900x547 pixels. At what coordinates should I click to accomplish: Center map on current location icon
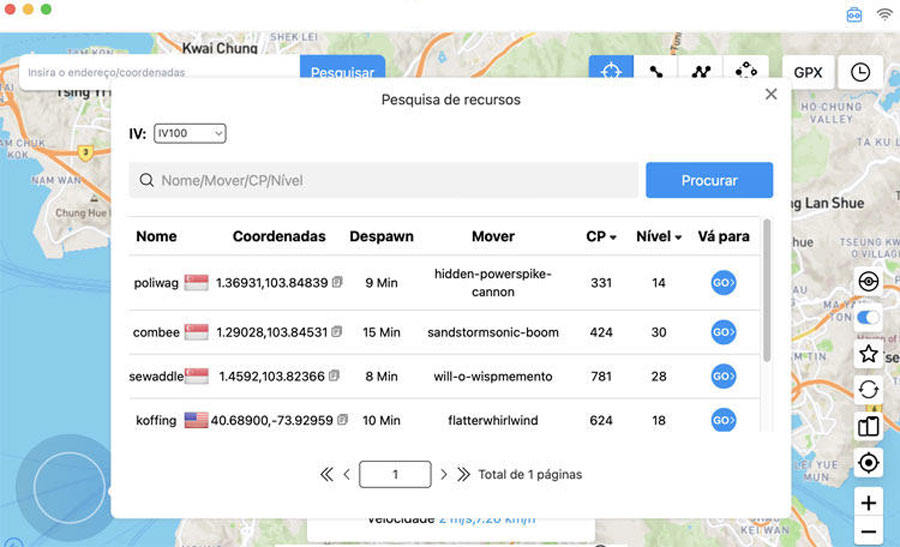coord(868,463)
